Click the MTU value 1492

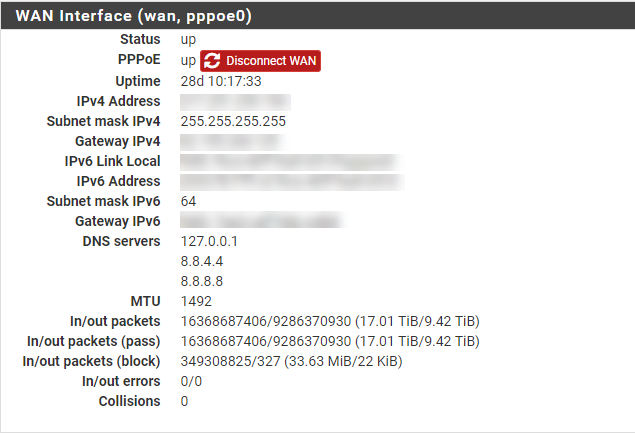196,301
